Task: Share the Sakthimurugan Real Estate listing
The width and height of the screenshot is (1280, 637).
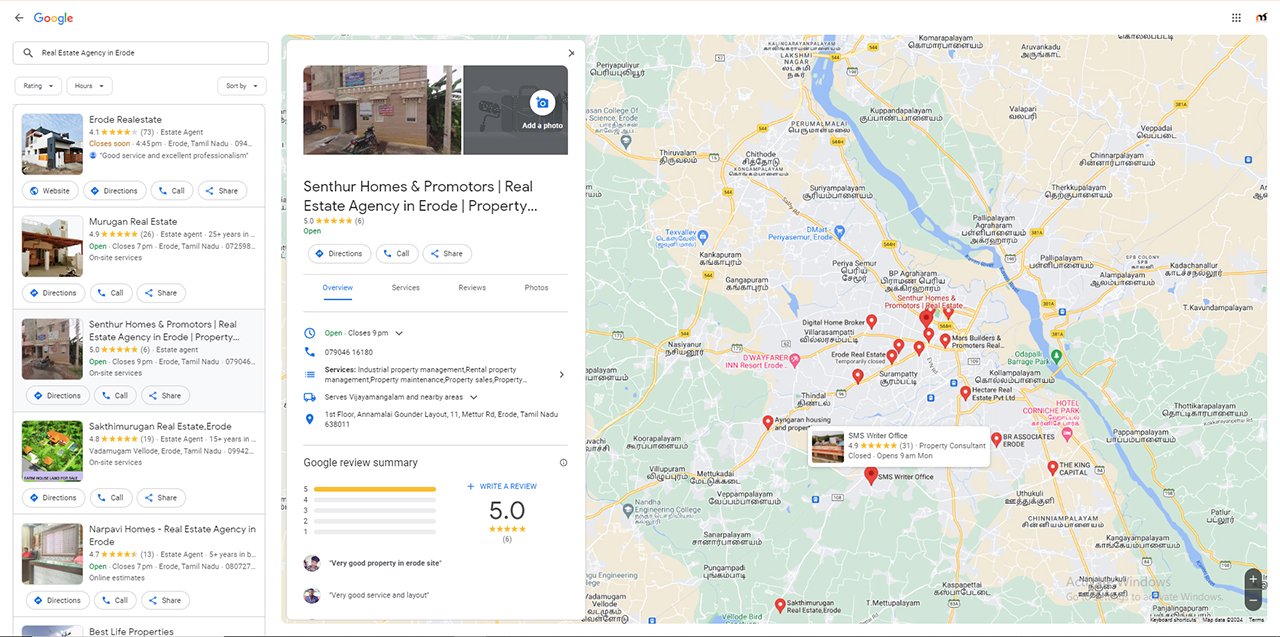Action: [x=161, y=498]
